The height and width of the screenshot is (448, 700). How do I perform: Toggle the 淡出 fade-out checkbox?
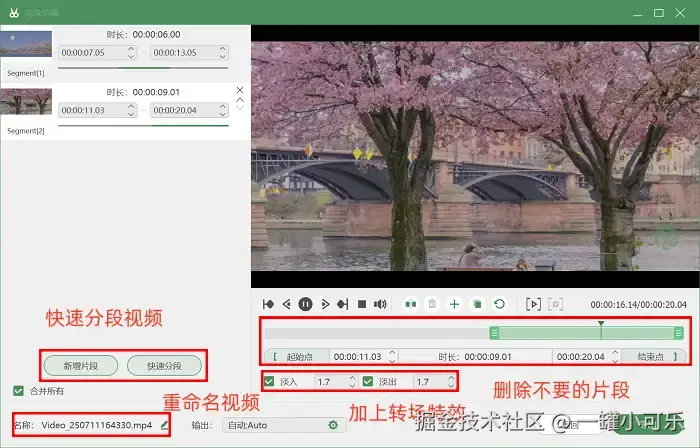(368, 382)
